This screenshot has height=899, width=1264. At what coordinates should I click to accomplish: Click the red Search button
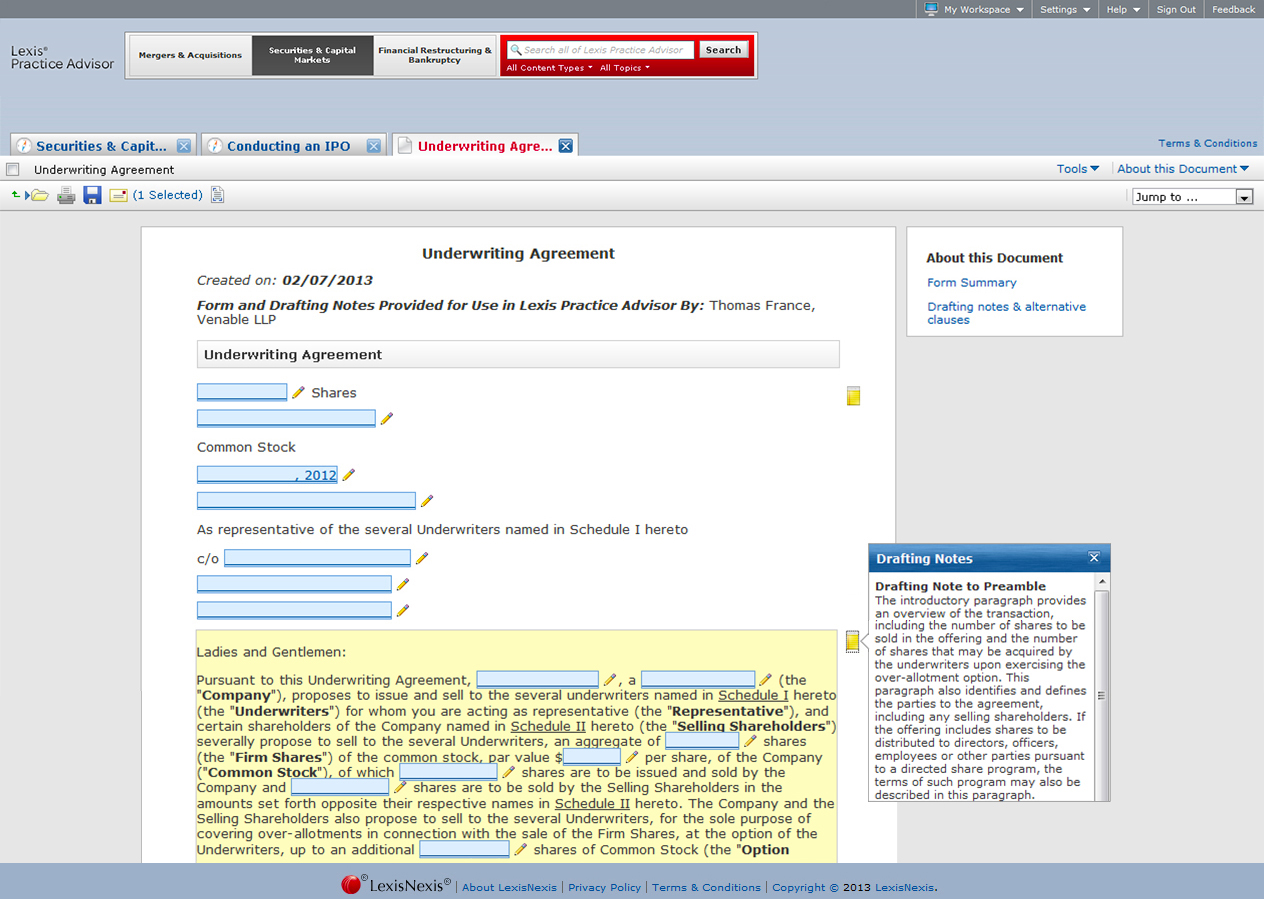[723, 50]
